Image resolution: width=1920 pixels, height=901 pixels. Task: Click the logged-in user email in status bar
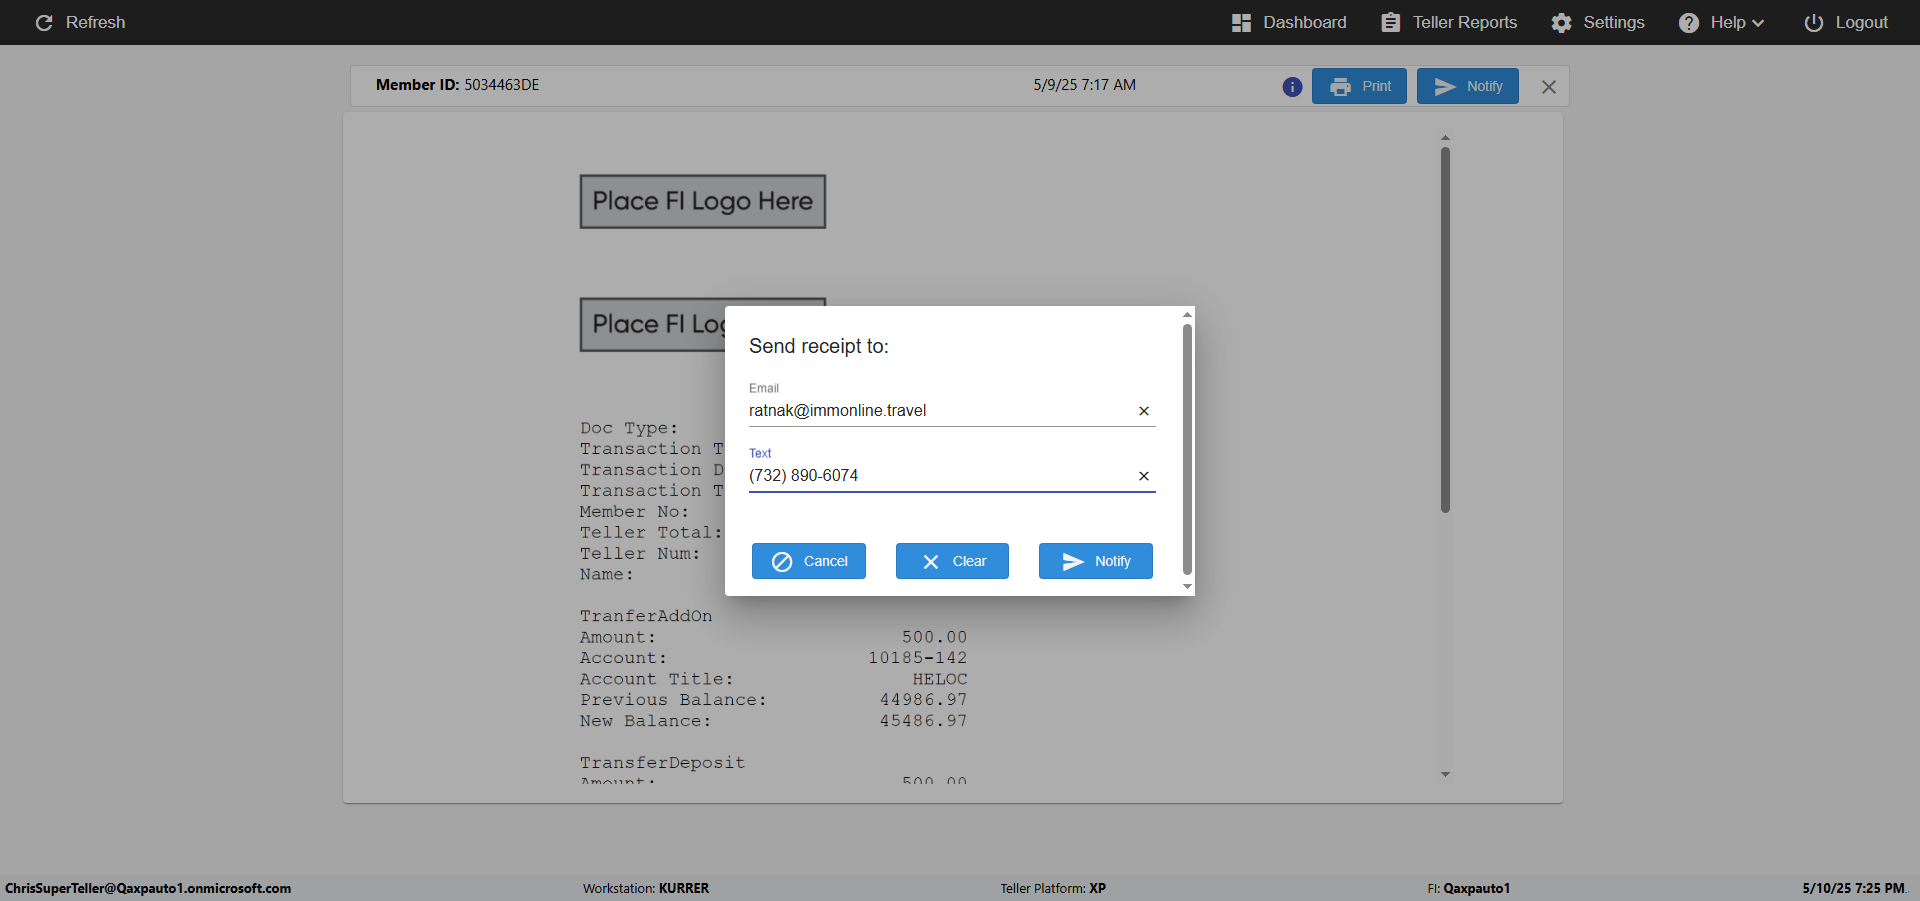click(148, 888)
